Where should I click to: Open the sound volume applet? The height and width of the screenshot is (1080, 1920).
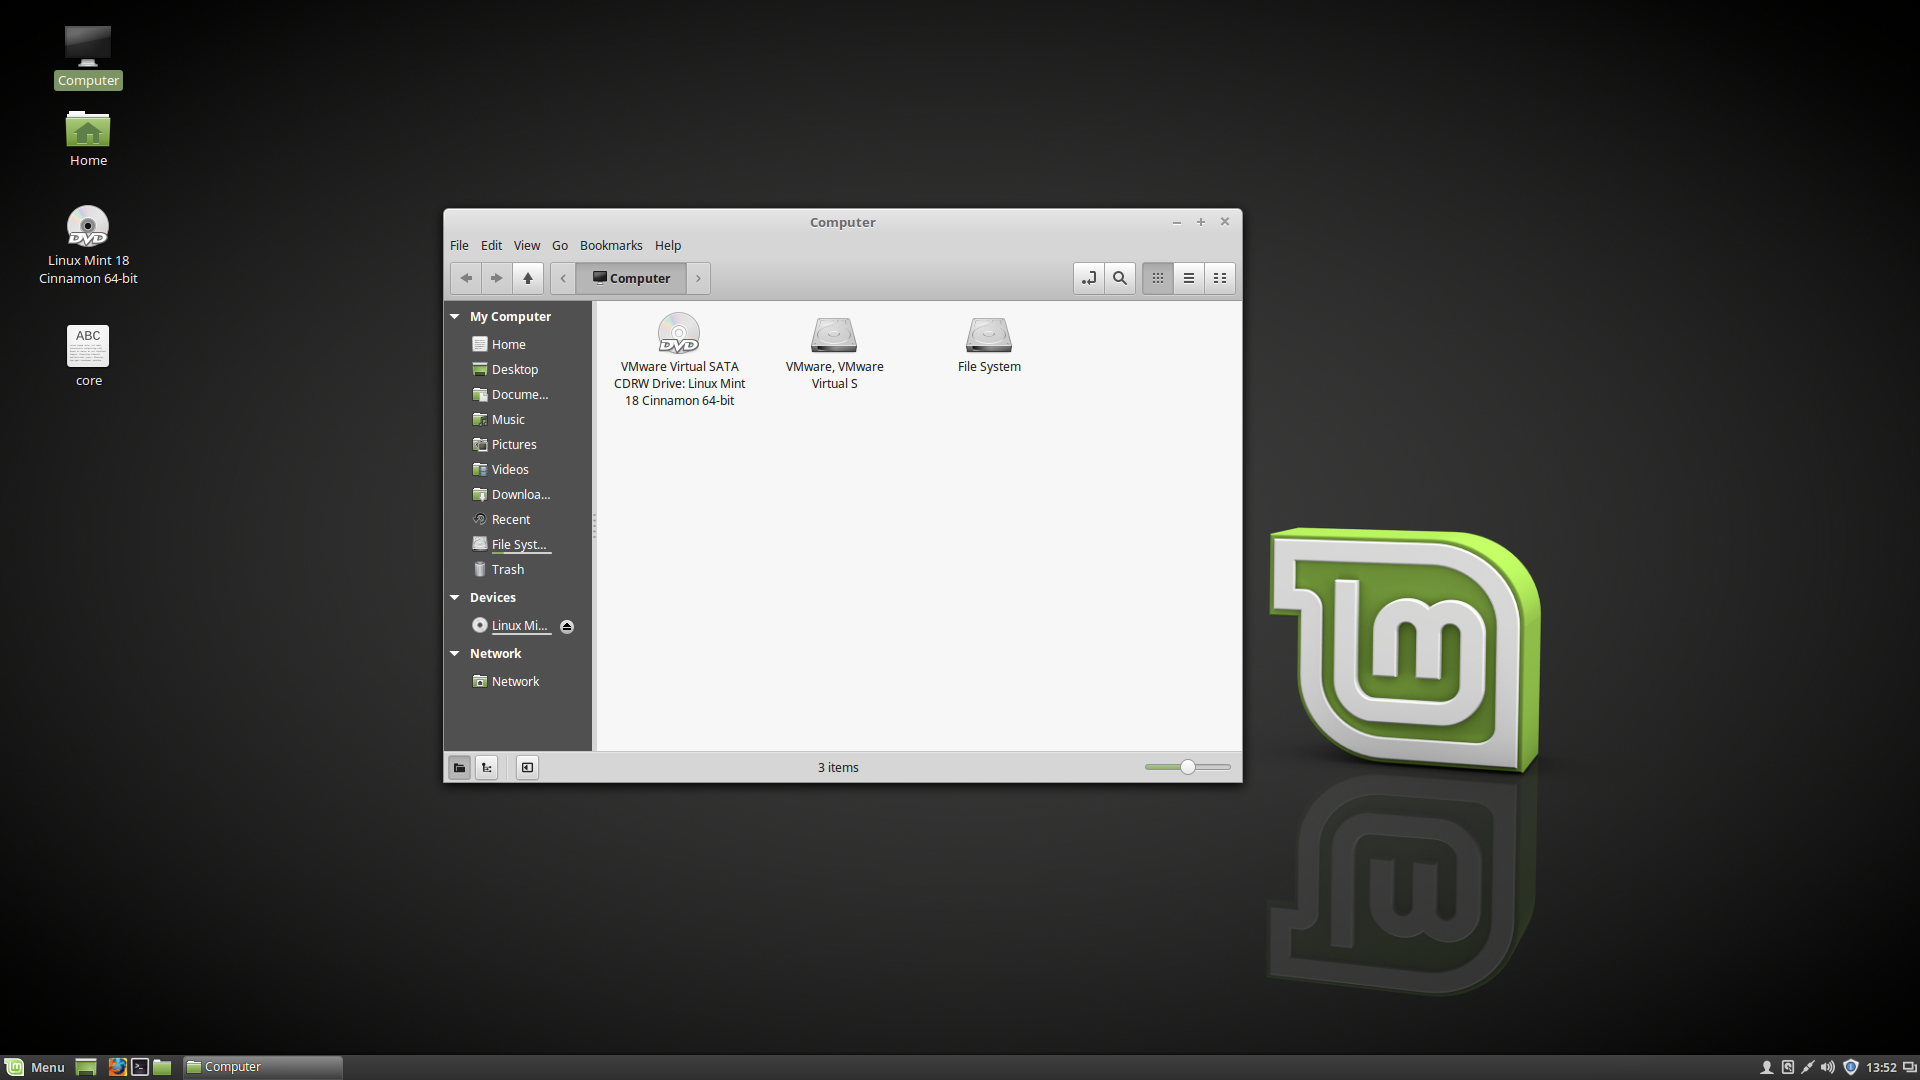(x=1828, y=1067)
